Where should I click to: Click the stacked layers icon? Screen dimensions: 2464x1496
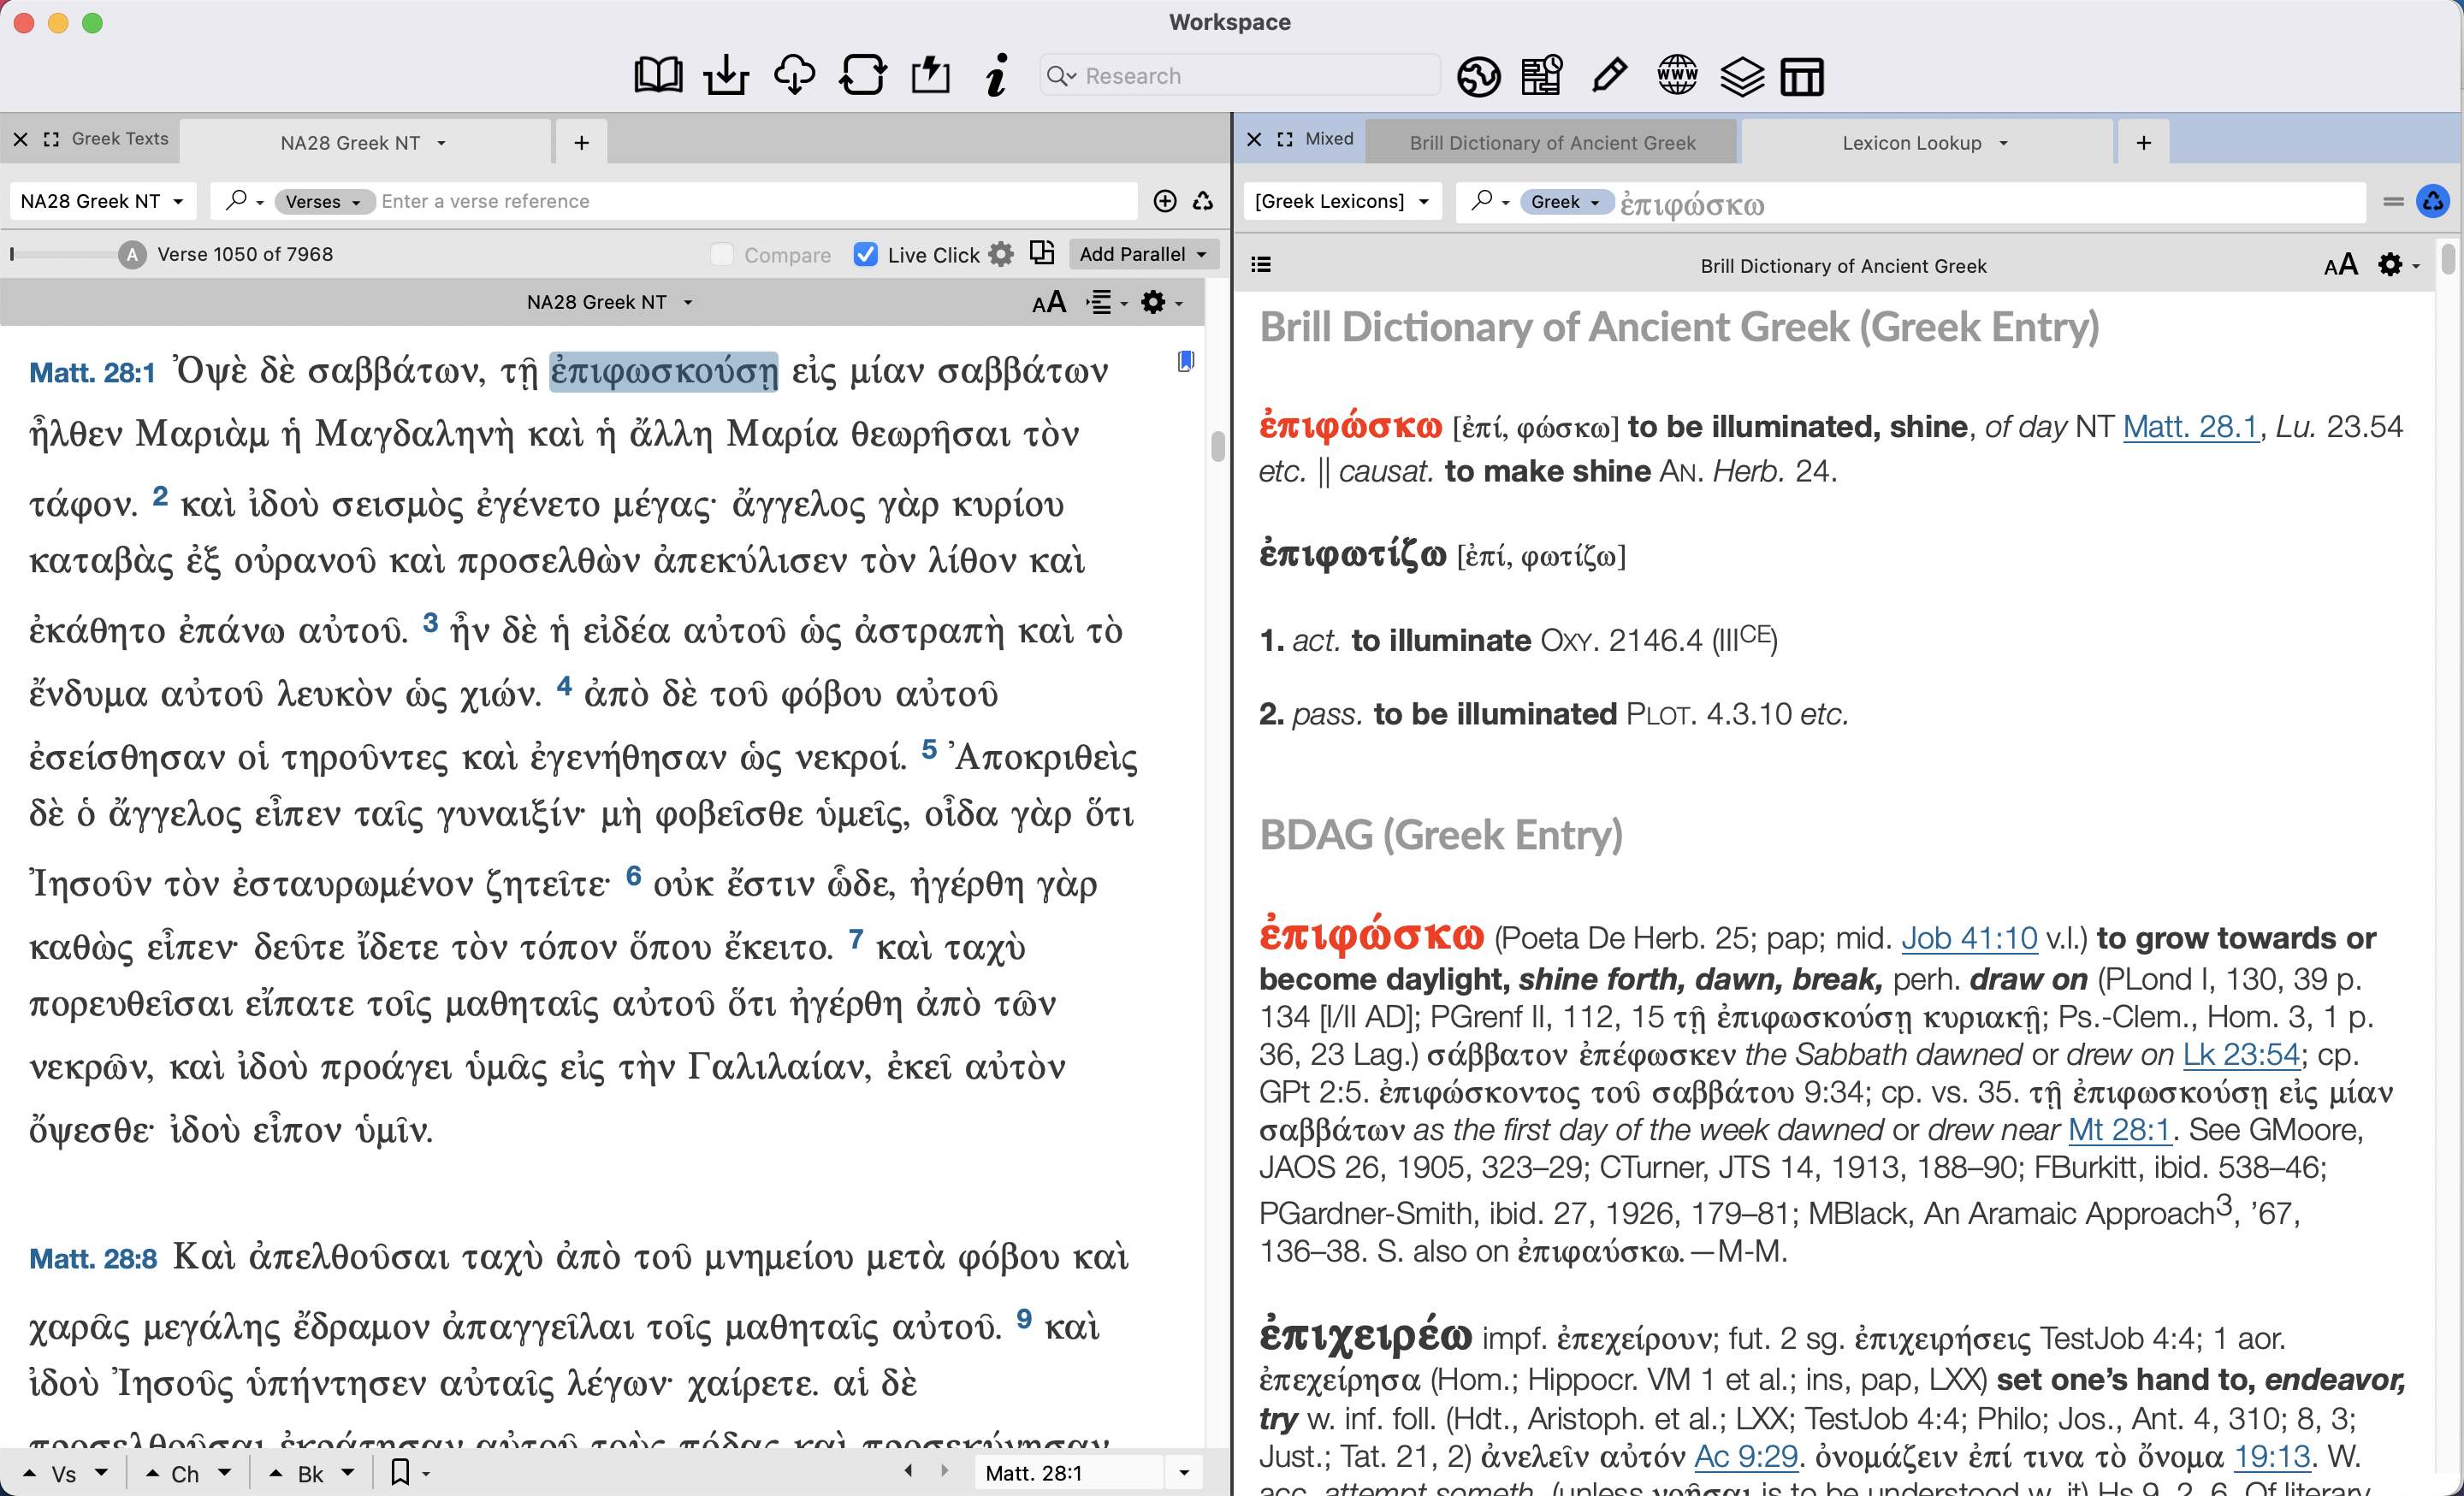coord(1741,76)
